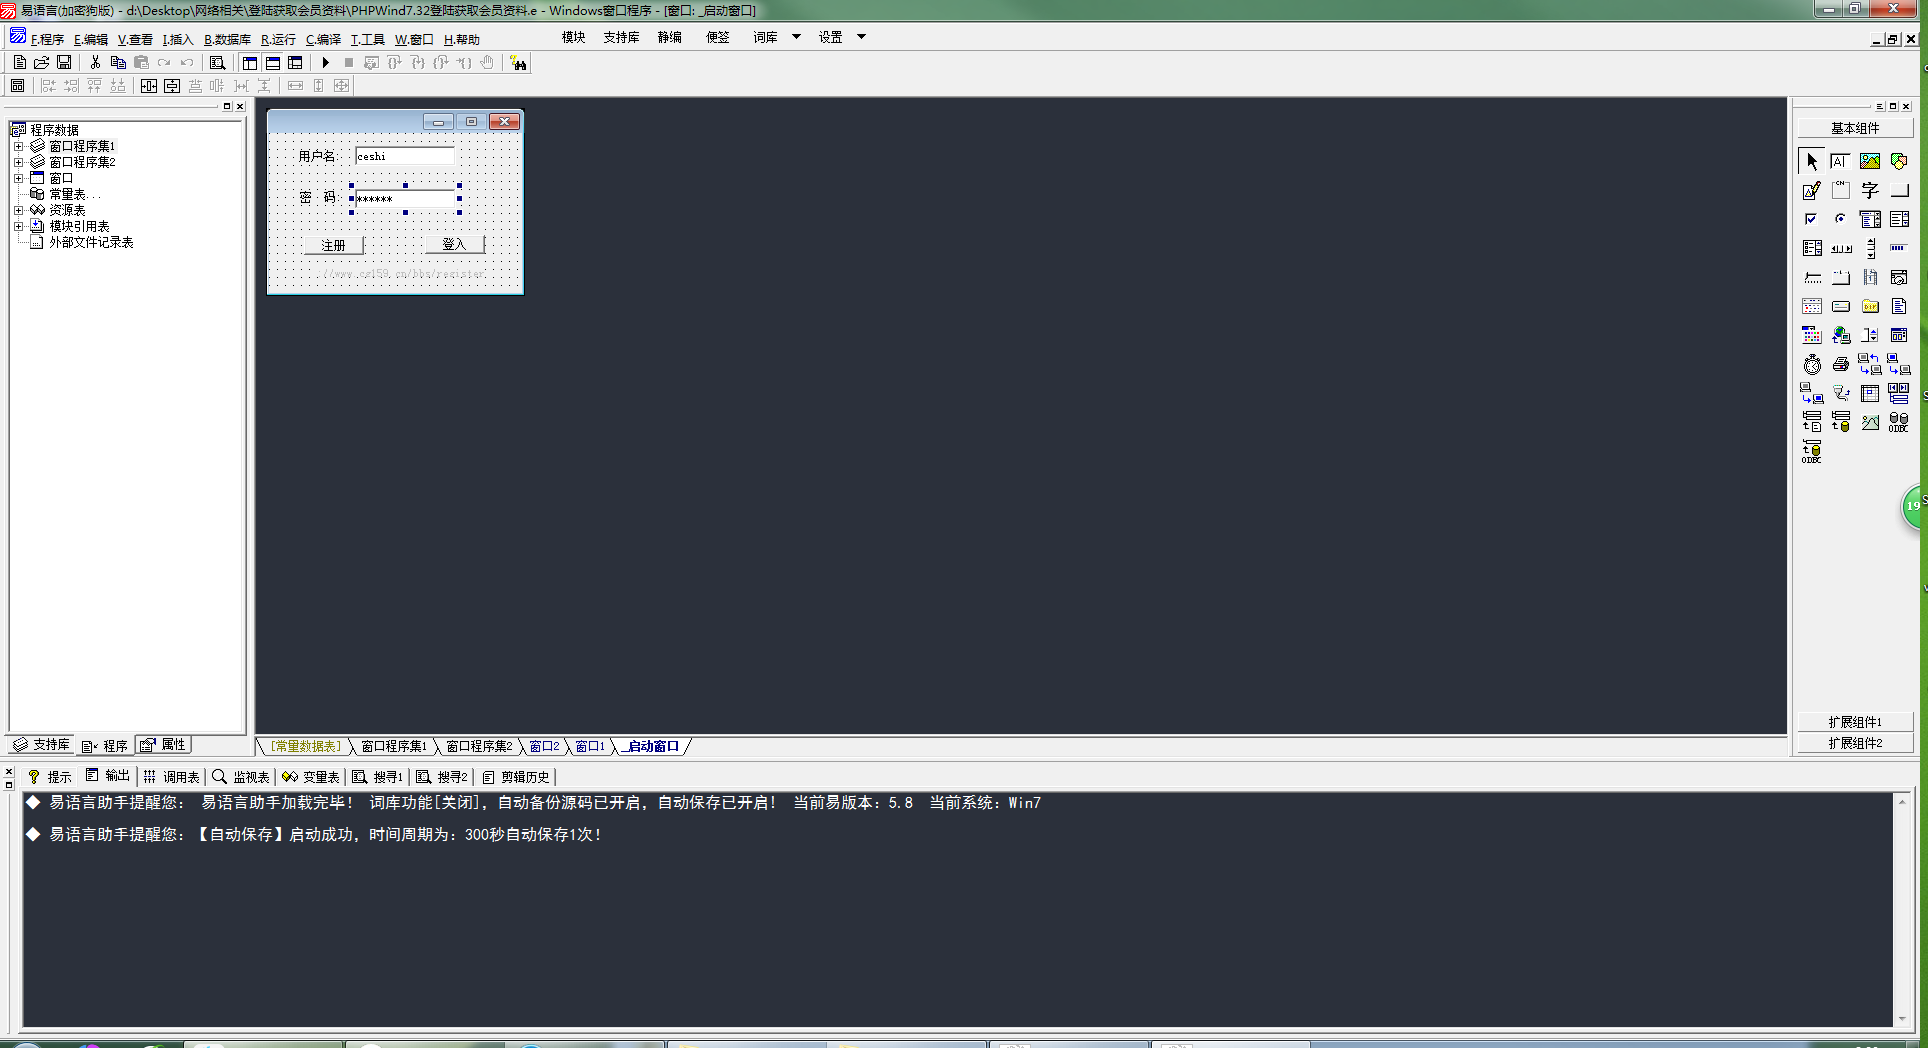Expand the 窗口程序集1 tree node
Image resolution: width=1928 pixels, height=1048 pixels.
click(18, 146)
